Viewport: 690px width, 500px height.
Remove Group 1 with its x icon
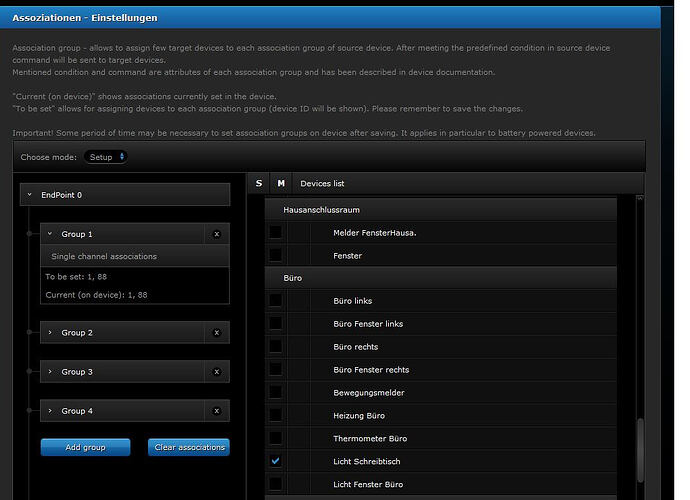(x=217, y=234)
